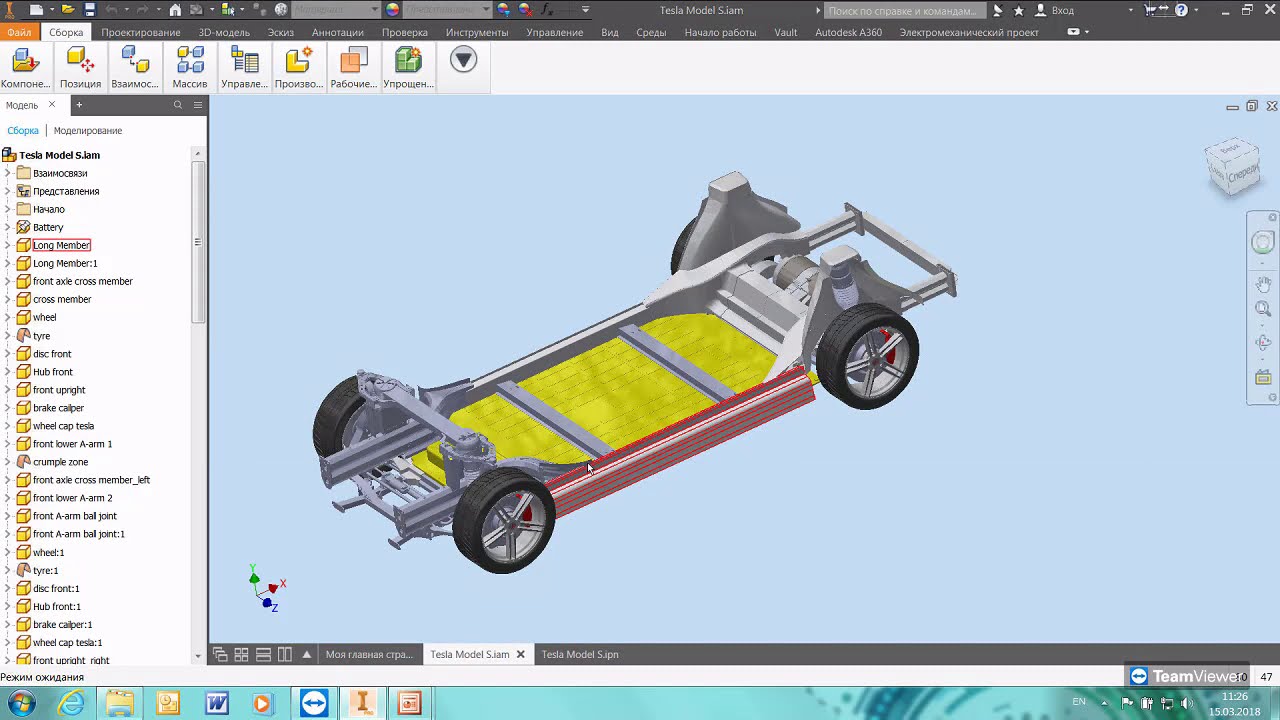Click the navigation wheel icon in nav bar
Image resolution: width=1280 pixels, height=720 pixels.
1263,242
